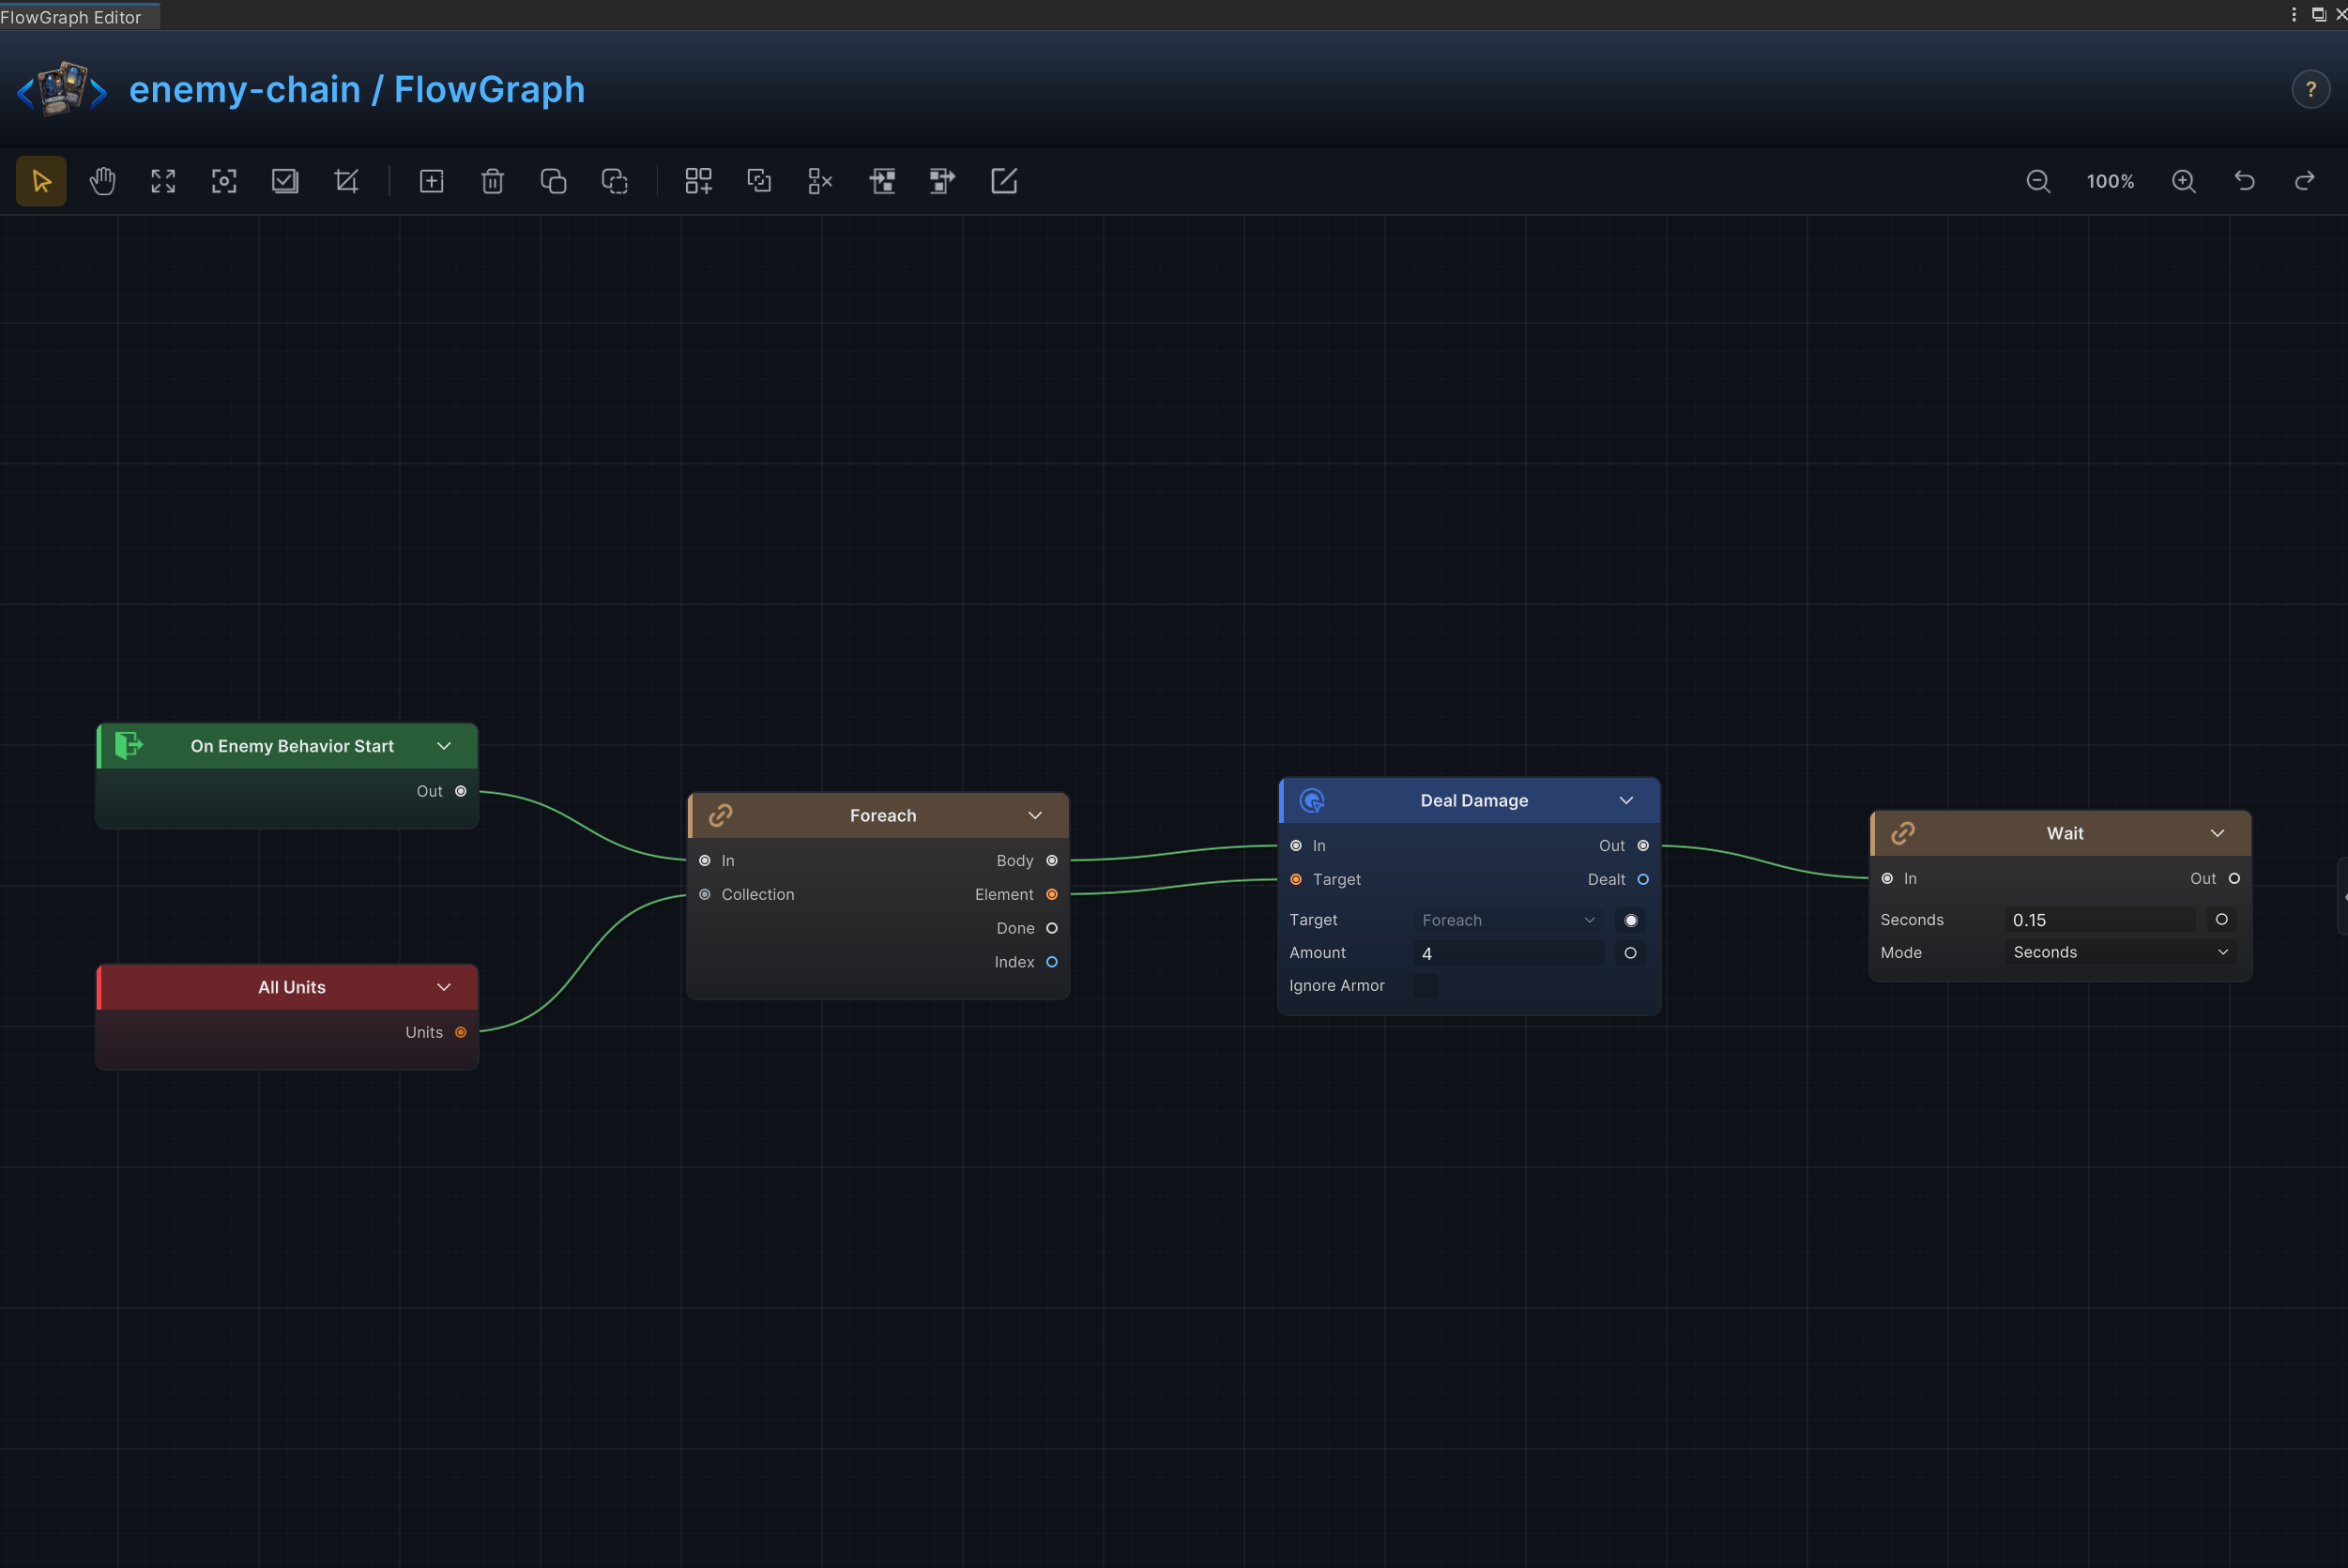This screenshot has height=1568, width=2348.
Task: Collapse the On Enemy Behavior Start node
Action: [x=444, y=746]
